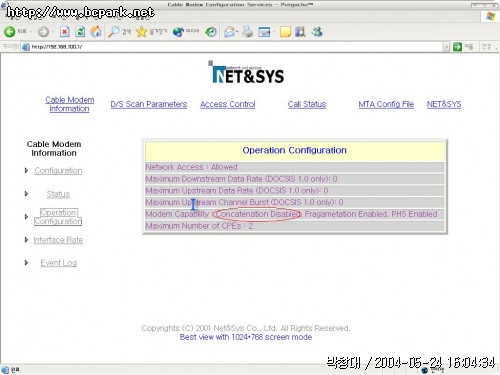
Task: Open the D/S Scan Parameters link
Action: (149, 104)
